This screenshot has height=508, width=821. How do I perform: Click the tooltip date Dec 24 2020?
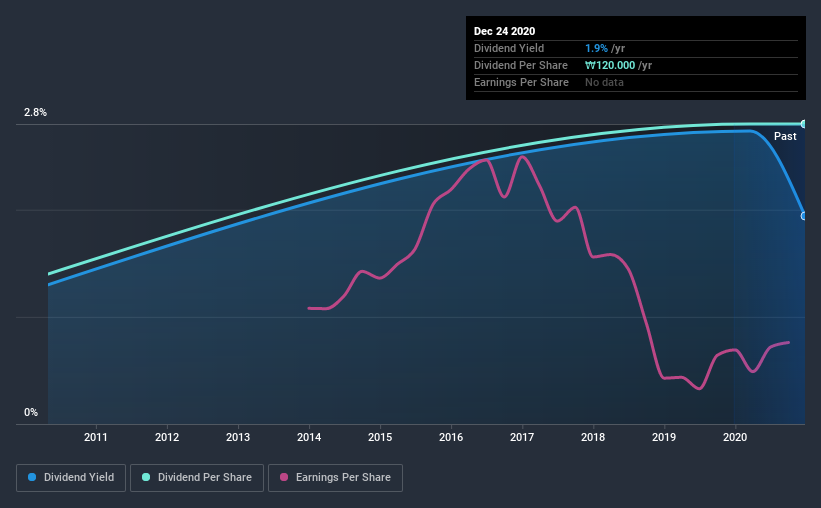pyautogui.click(x=505, y=31)
